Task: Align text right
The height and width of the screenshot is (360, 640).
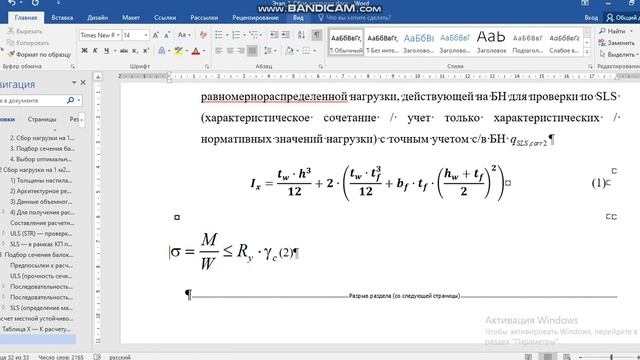Action: (241, 51)
